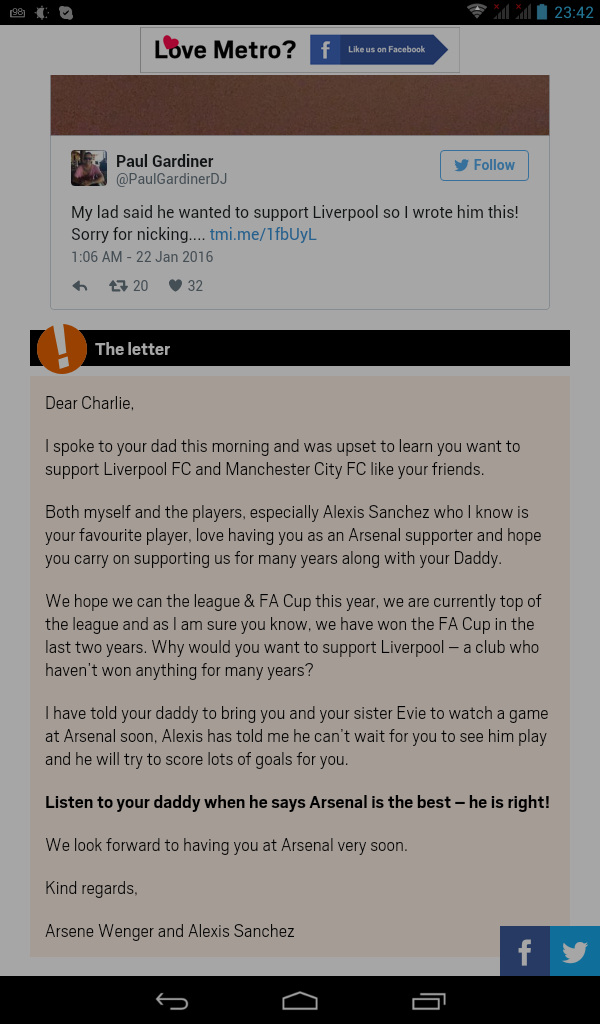Open the @PaulGardinerDJ handle
The image size is (600, 1024).
click(x=172, y=179)
